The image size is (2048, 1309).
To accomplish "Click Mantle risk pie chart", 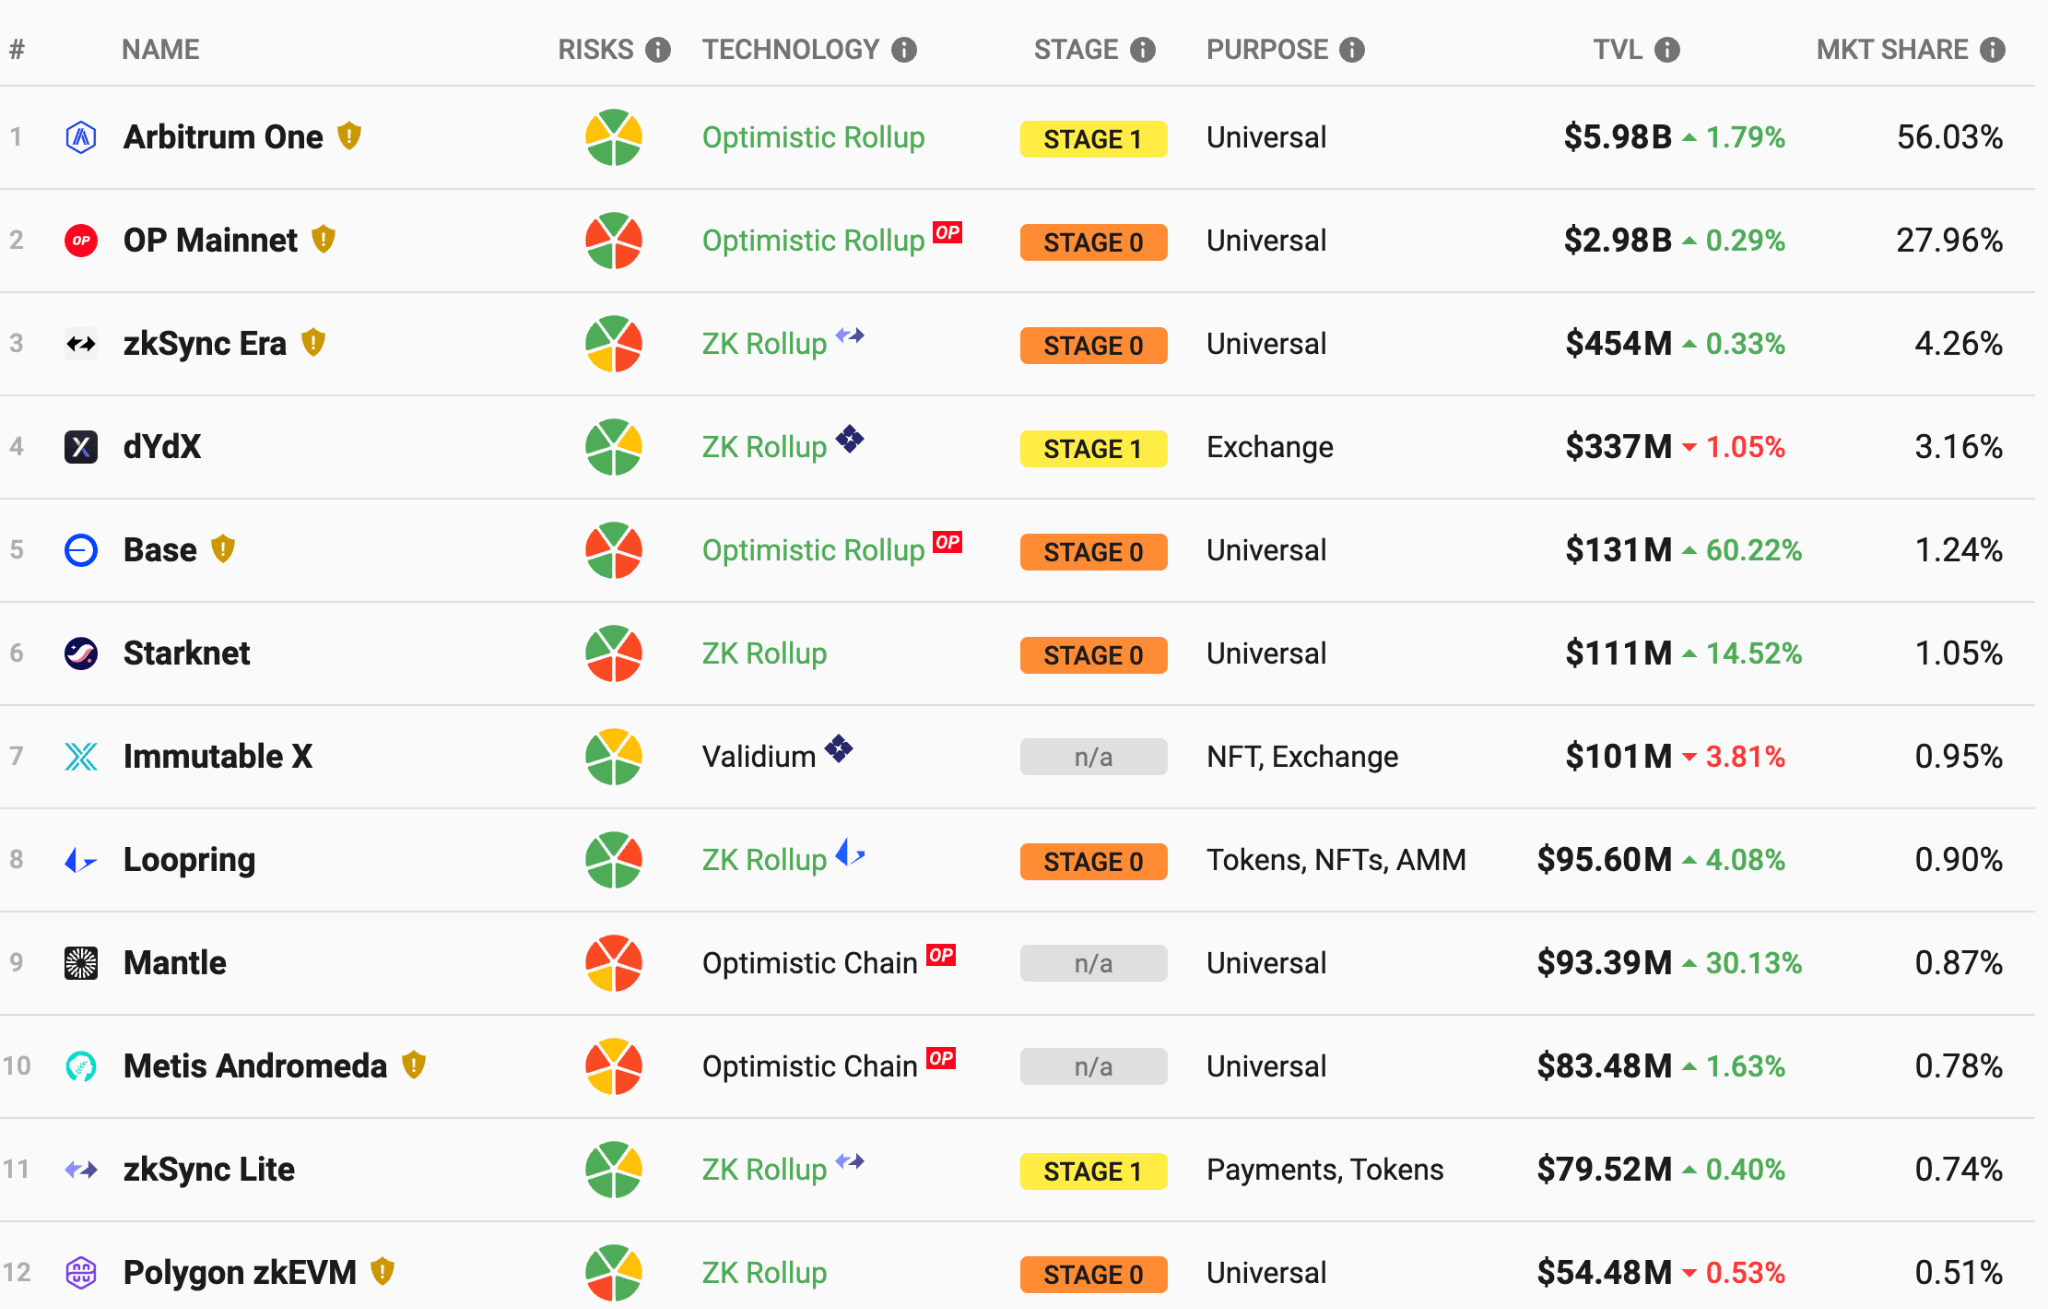I will click(x=613, y=963).
